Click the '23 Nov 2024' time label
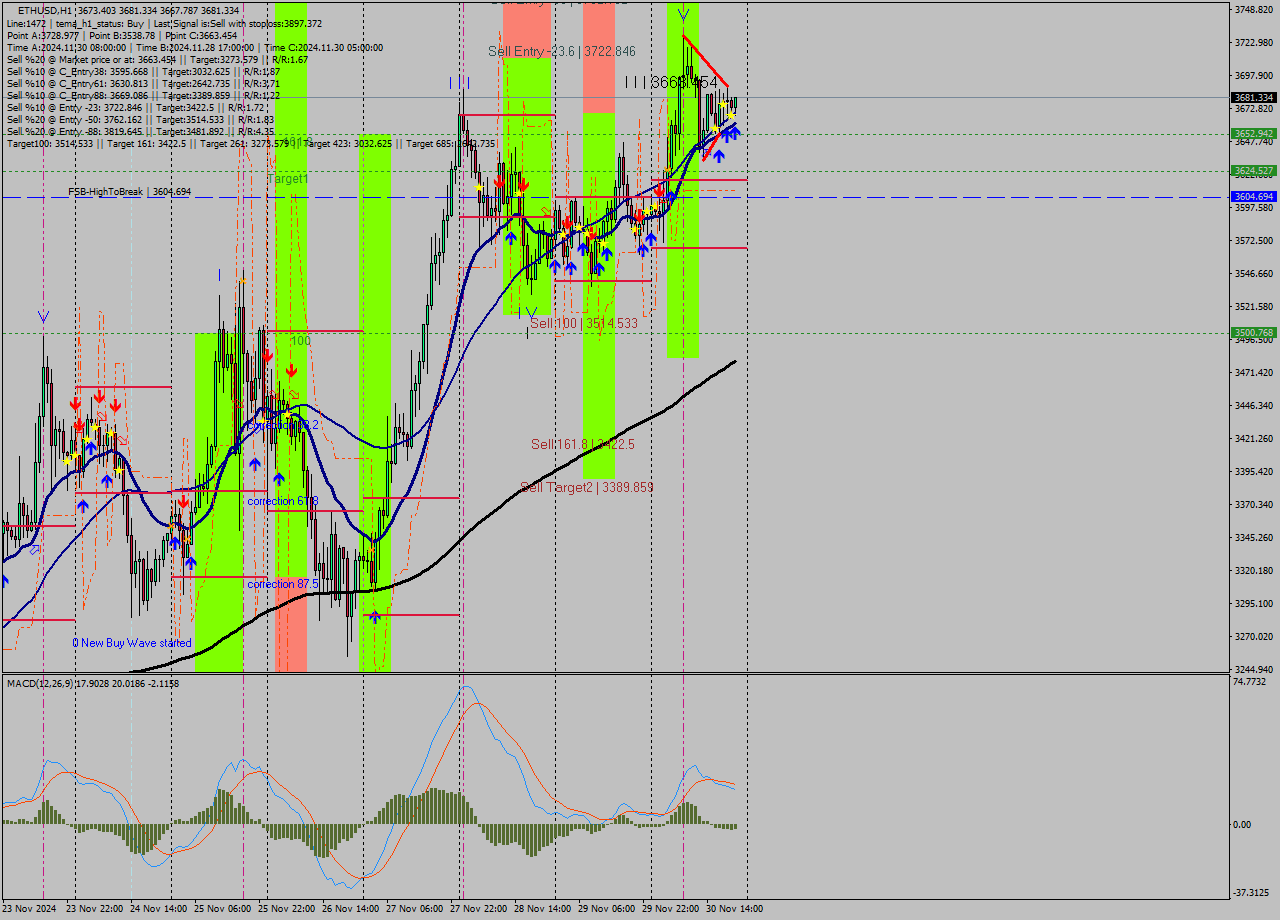1280x920 pixels. (30, 909)
